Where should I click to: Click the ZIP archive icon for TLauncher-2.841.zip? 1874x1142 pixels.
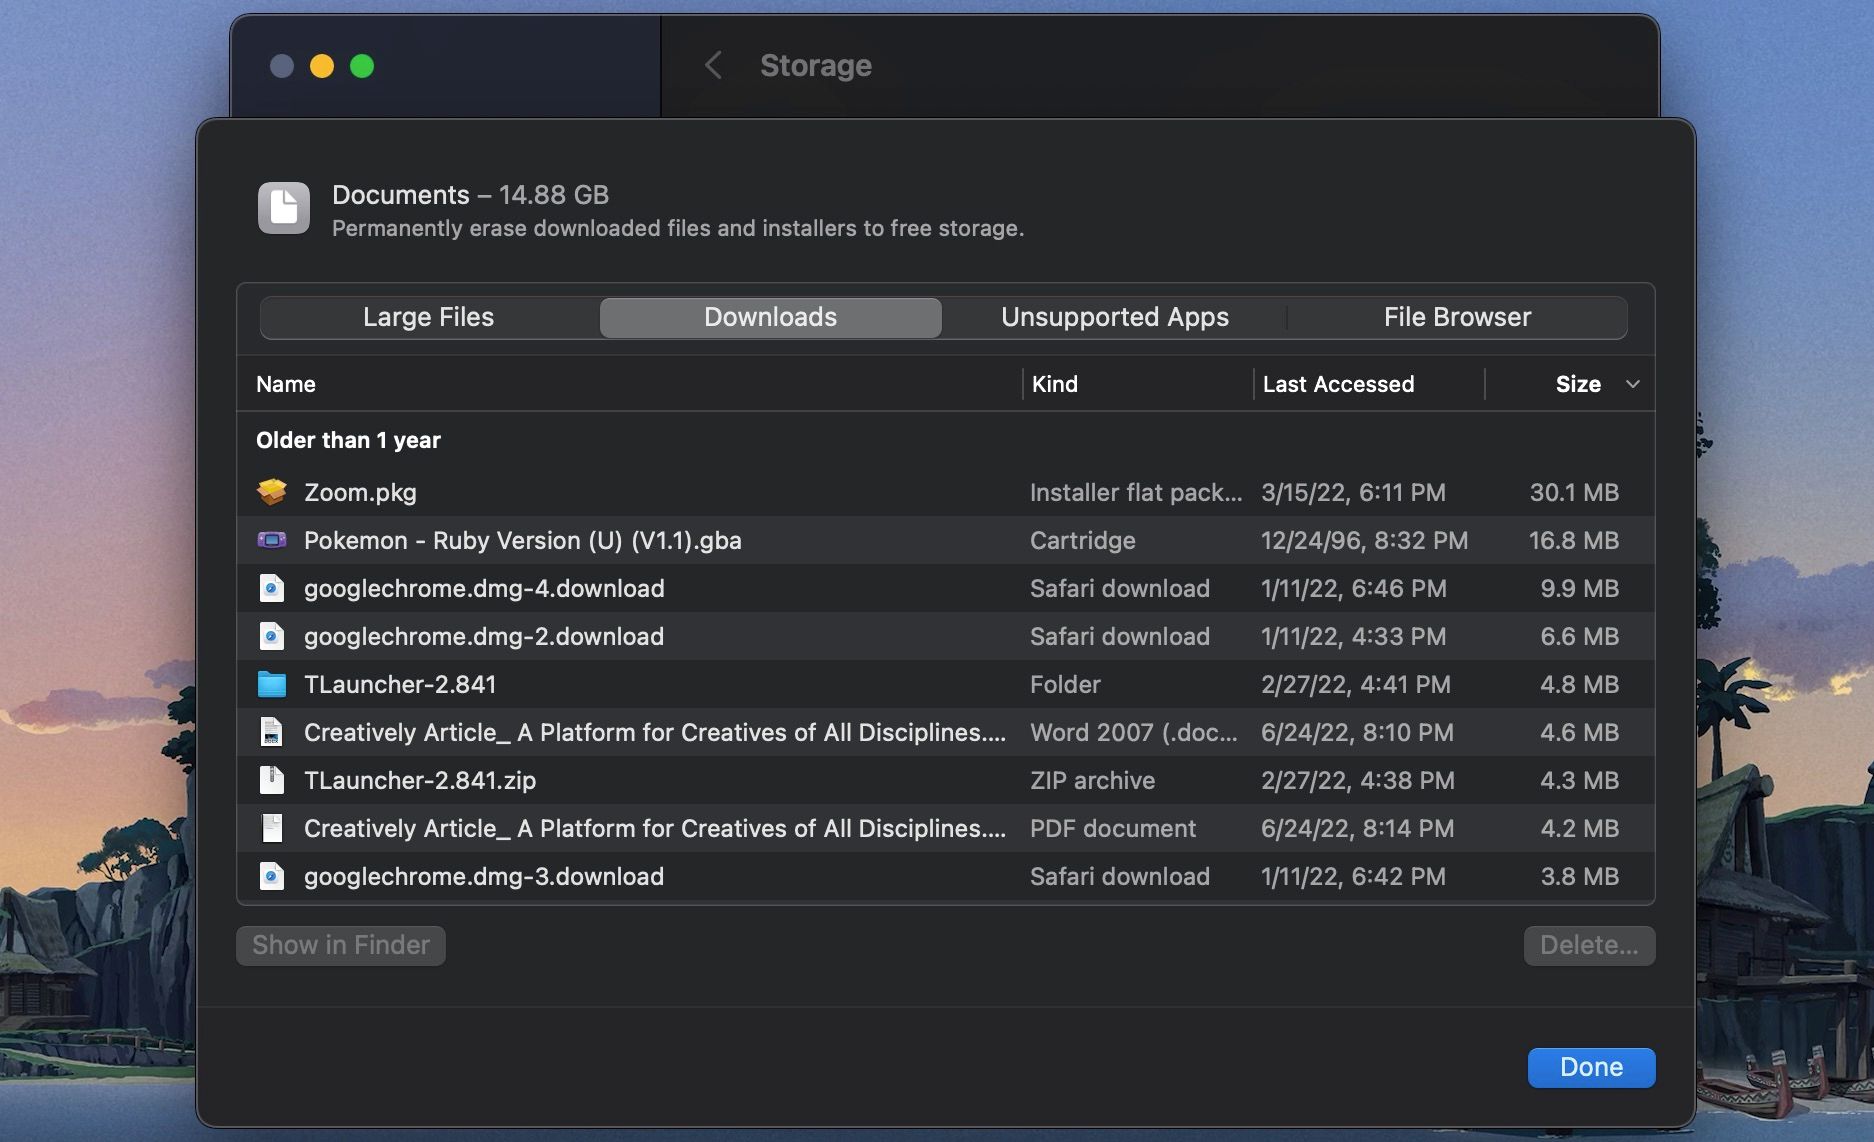coord(272,780)
